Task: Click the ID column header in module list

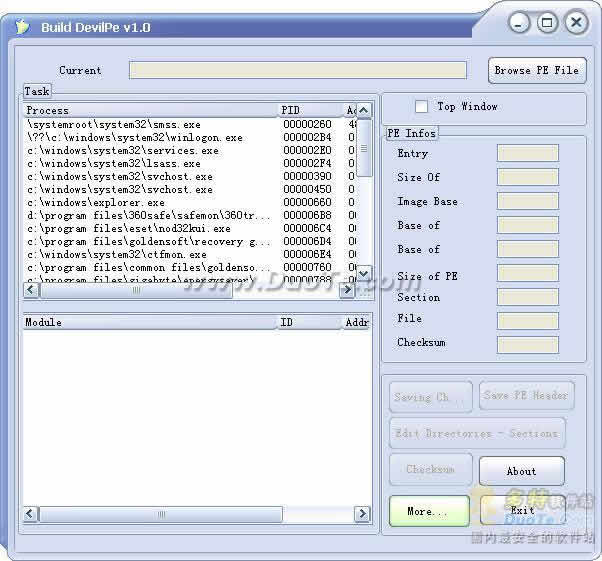Action: pyautogui.click(x=309, y=322)
